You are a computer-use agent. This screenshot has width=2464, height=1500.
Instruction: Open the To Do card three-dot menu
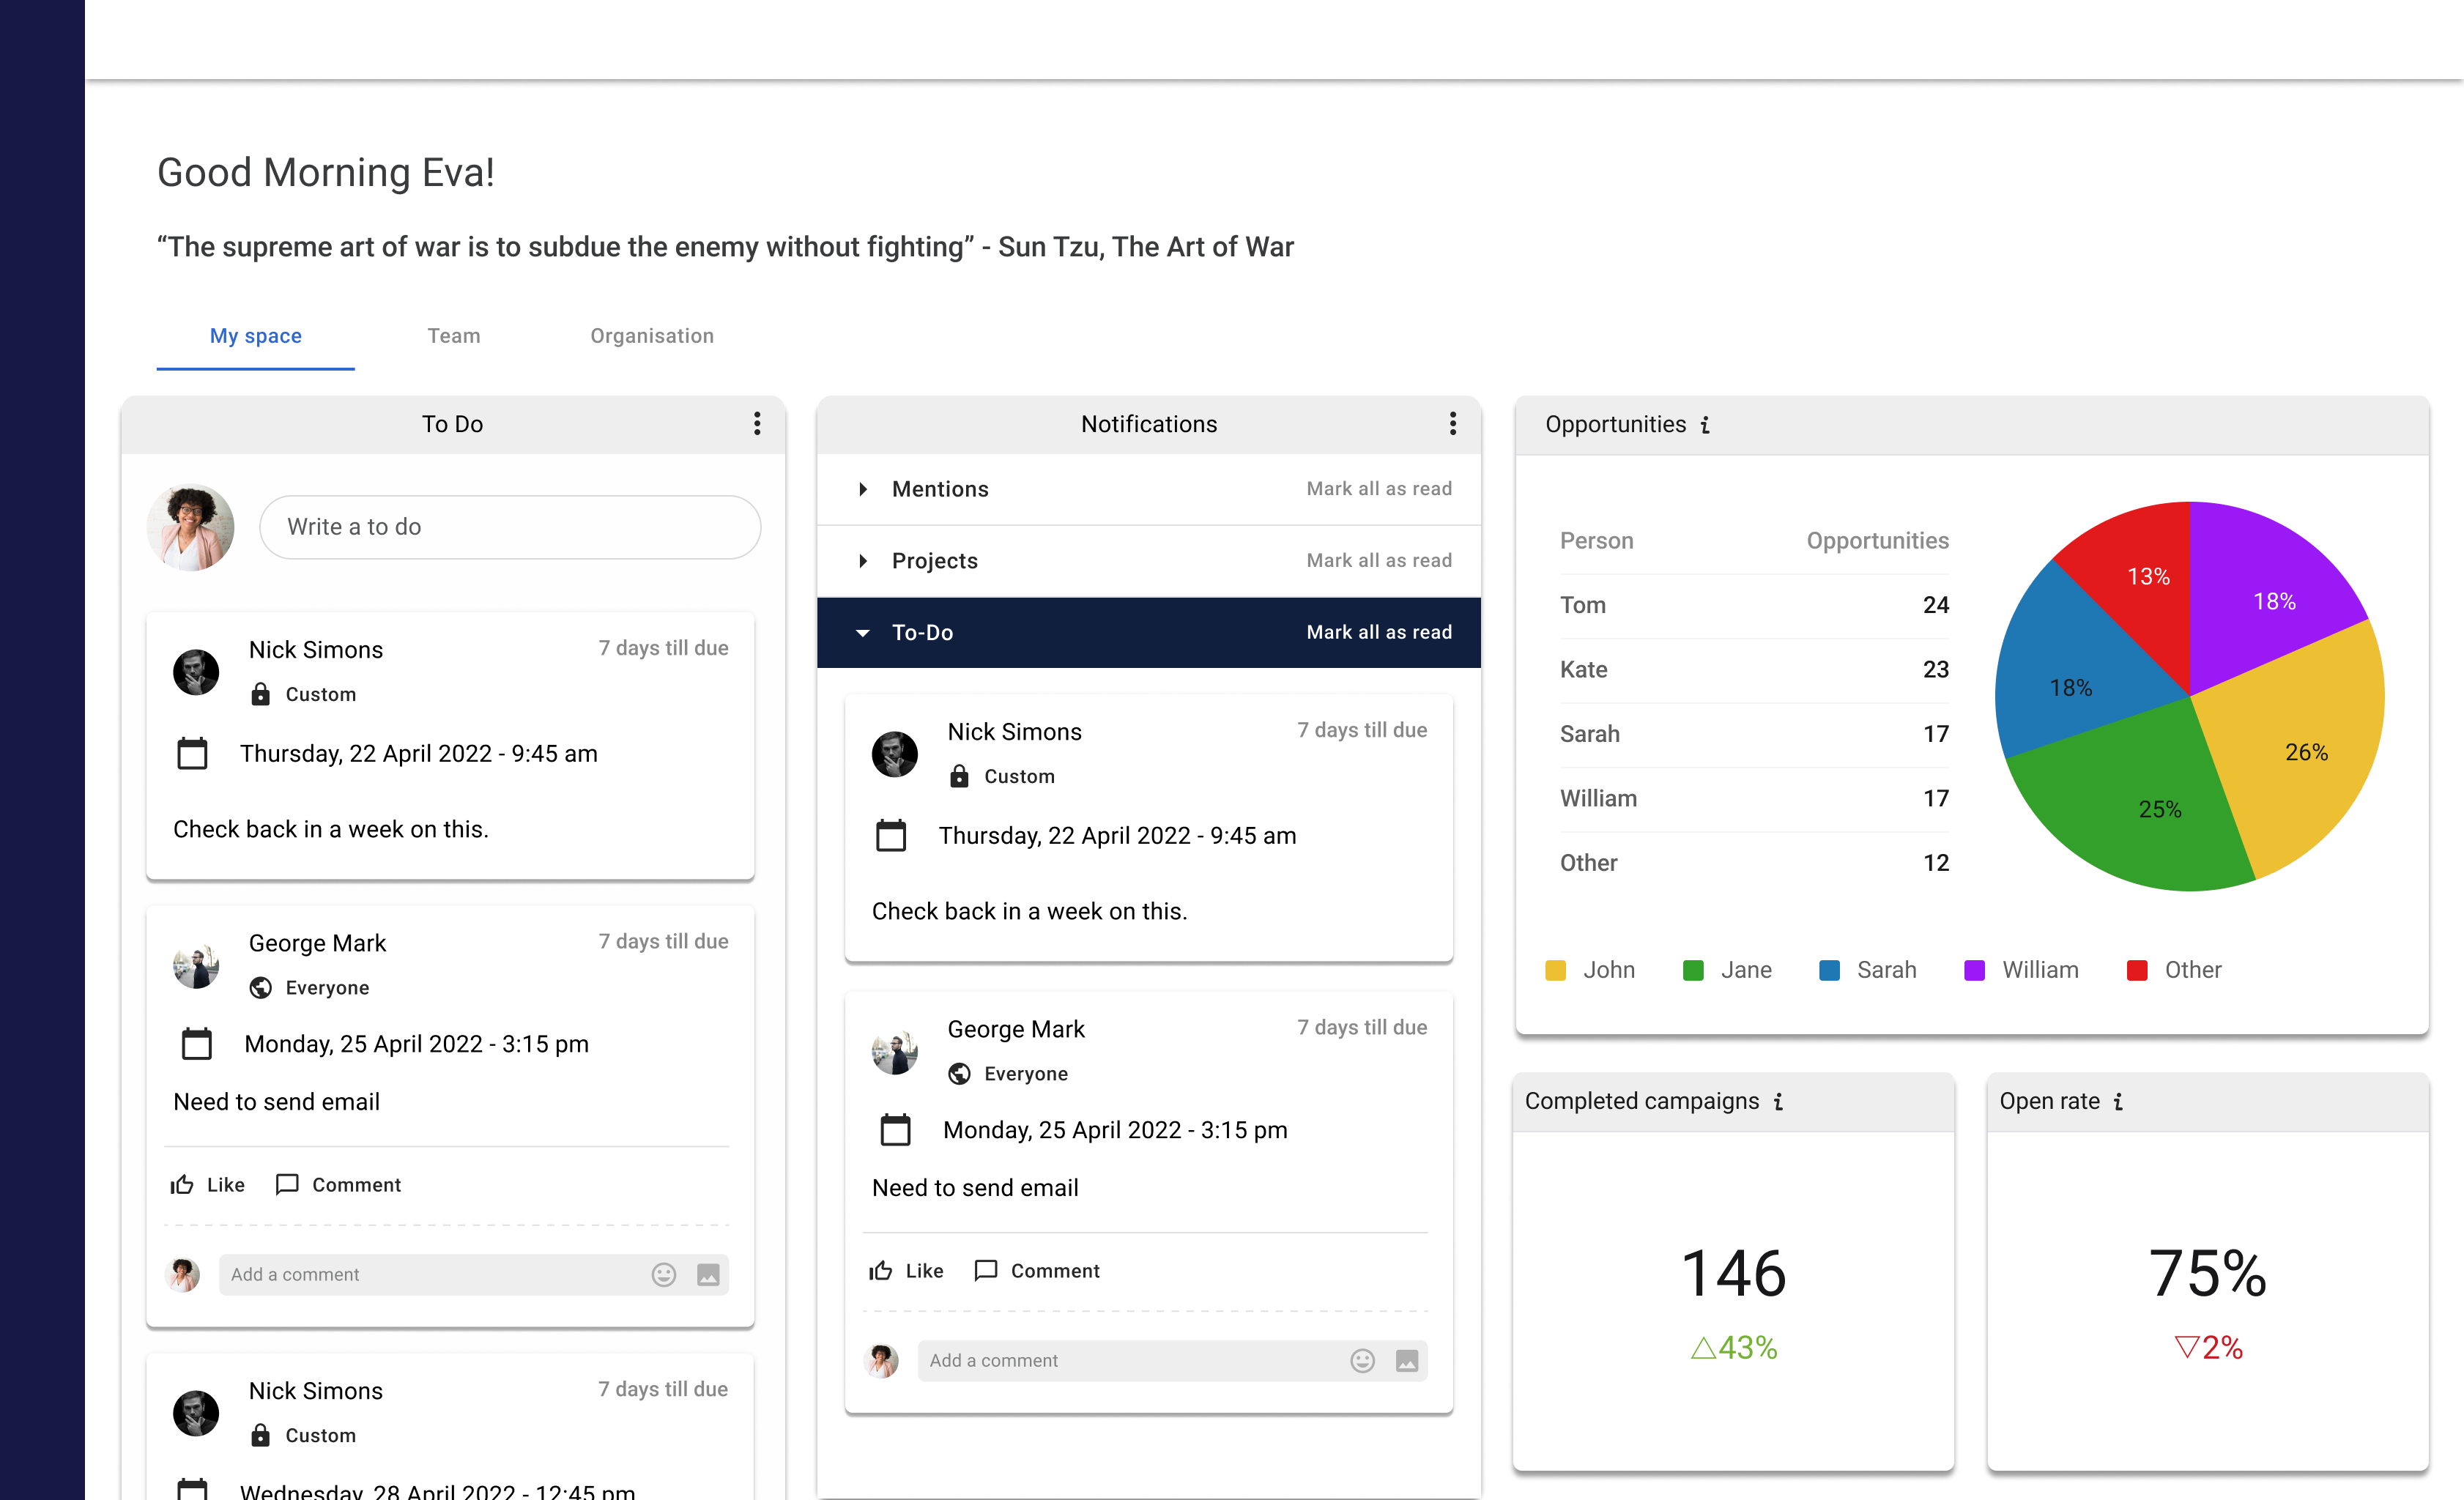757,423
